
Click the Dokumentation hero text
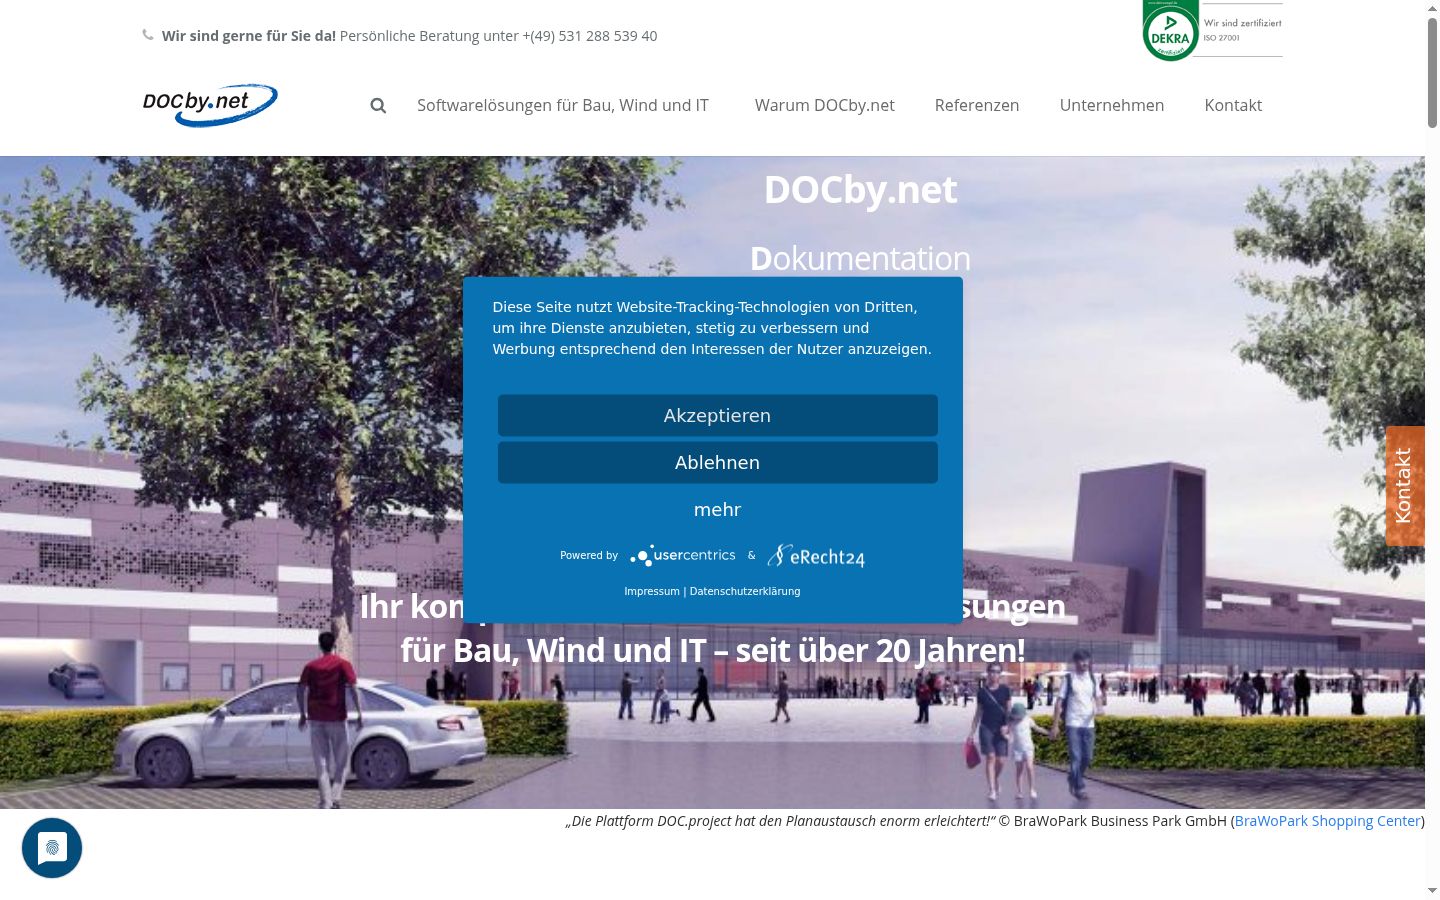click(860, 258)
